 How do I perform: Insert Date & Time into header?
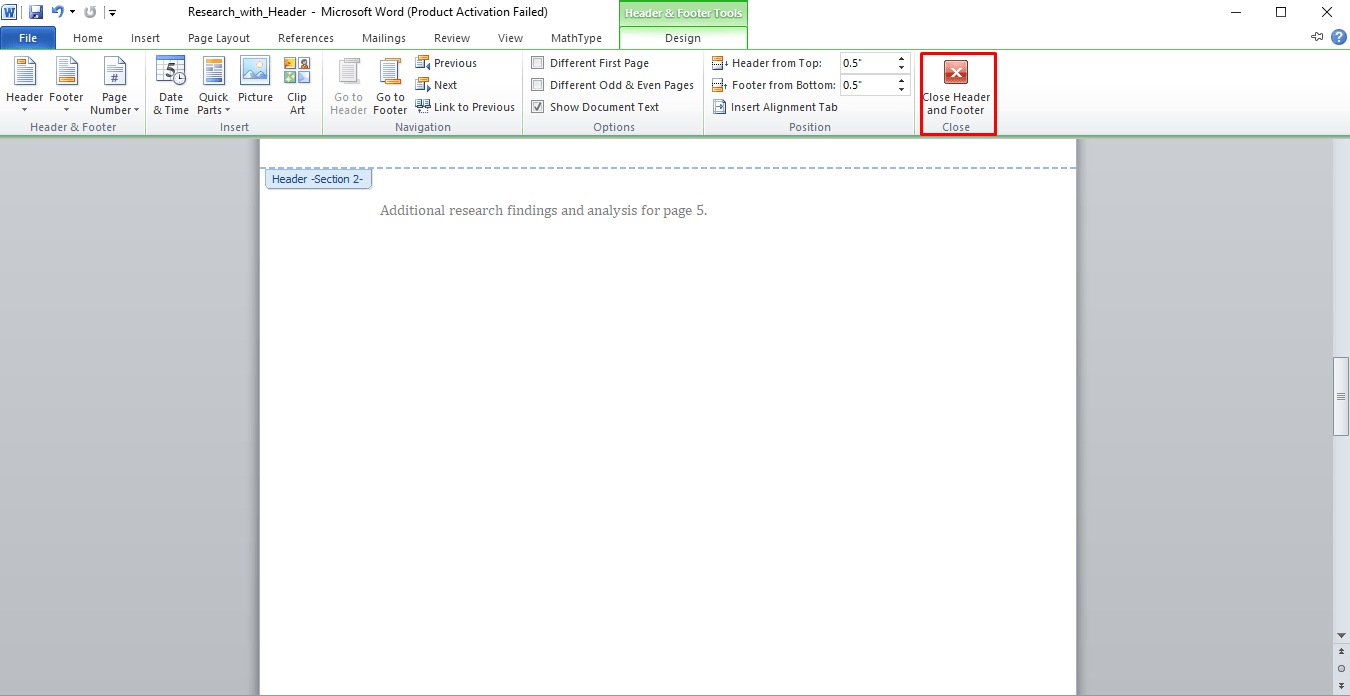[x=171, y=86]
